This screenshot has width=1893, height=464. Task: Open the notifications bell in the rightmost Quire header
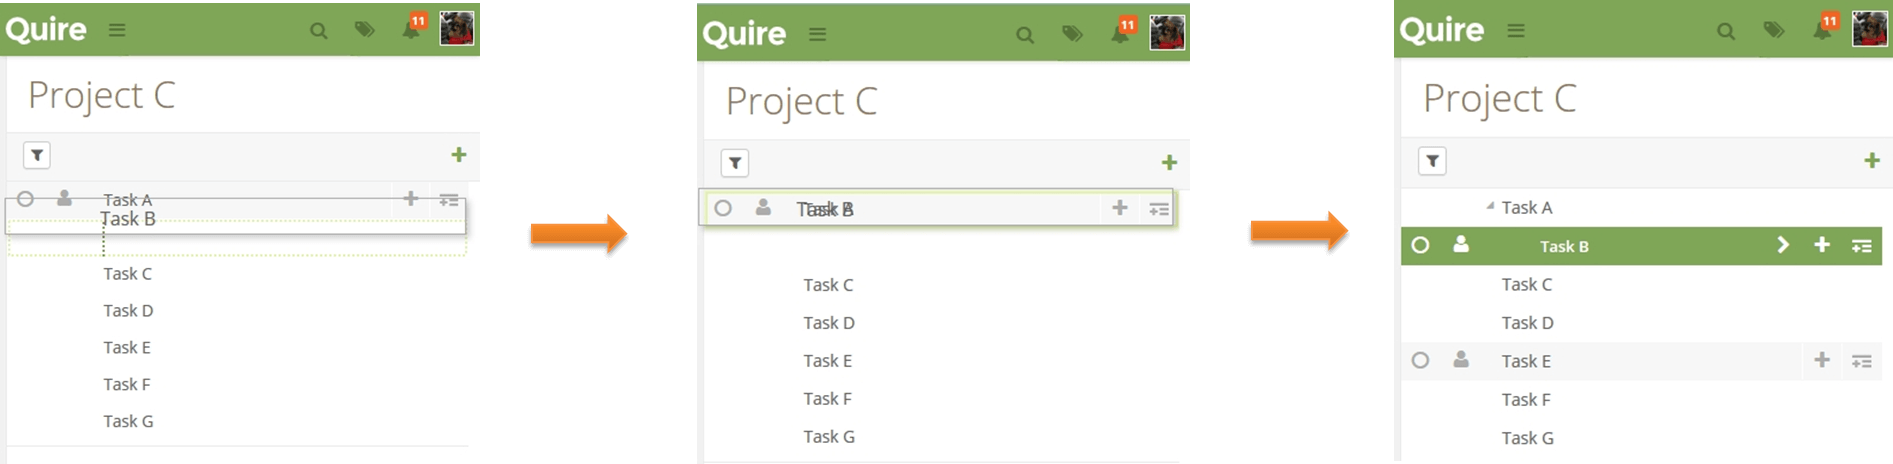tap(1822, 30)
